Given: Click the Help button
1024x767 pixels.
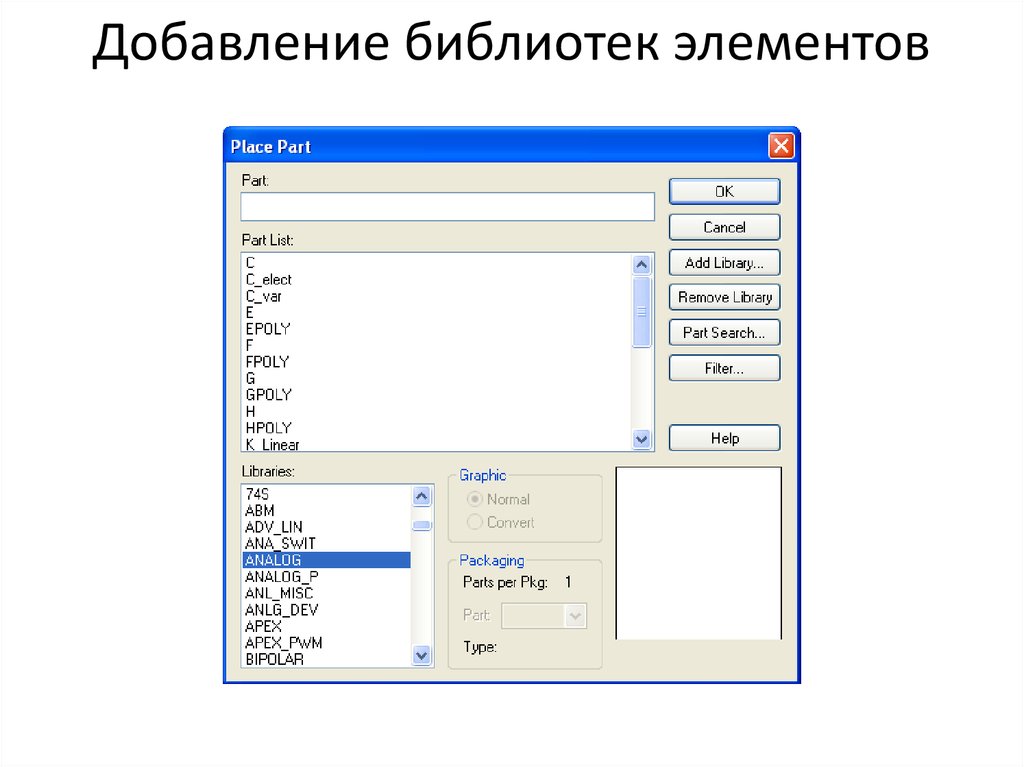Looking at the screenshot, I should pos(724,437).
